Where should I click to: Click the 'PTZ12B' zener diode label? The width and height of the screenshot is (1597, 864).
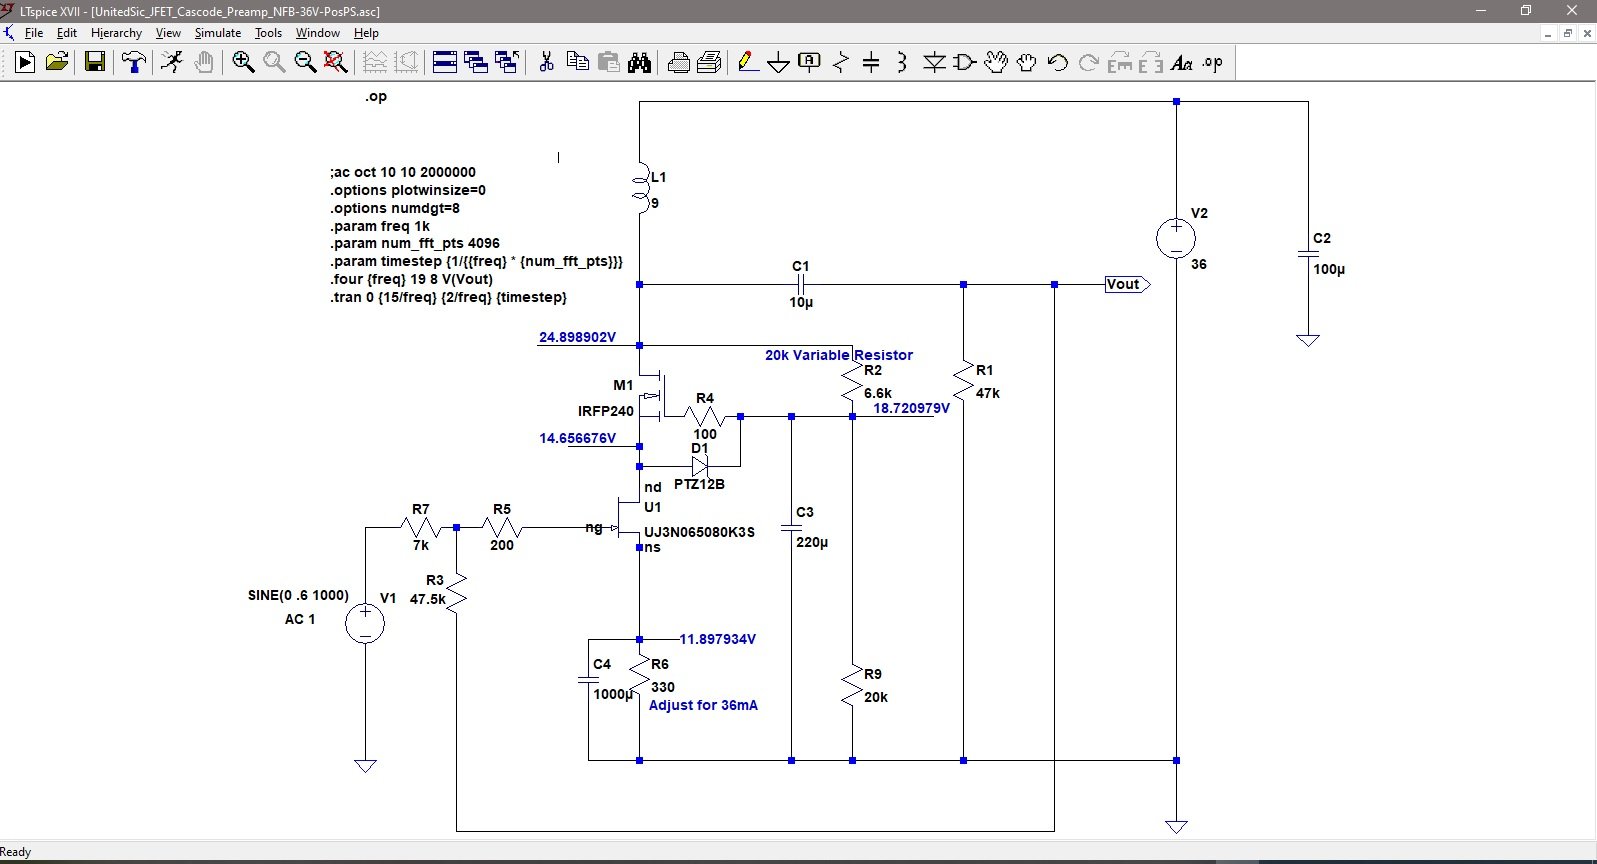700,484
